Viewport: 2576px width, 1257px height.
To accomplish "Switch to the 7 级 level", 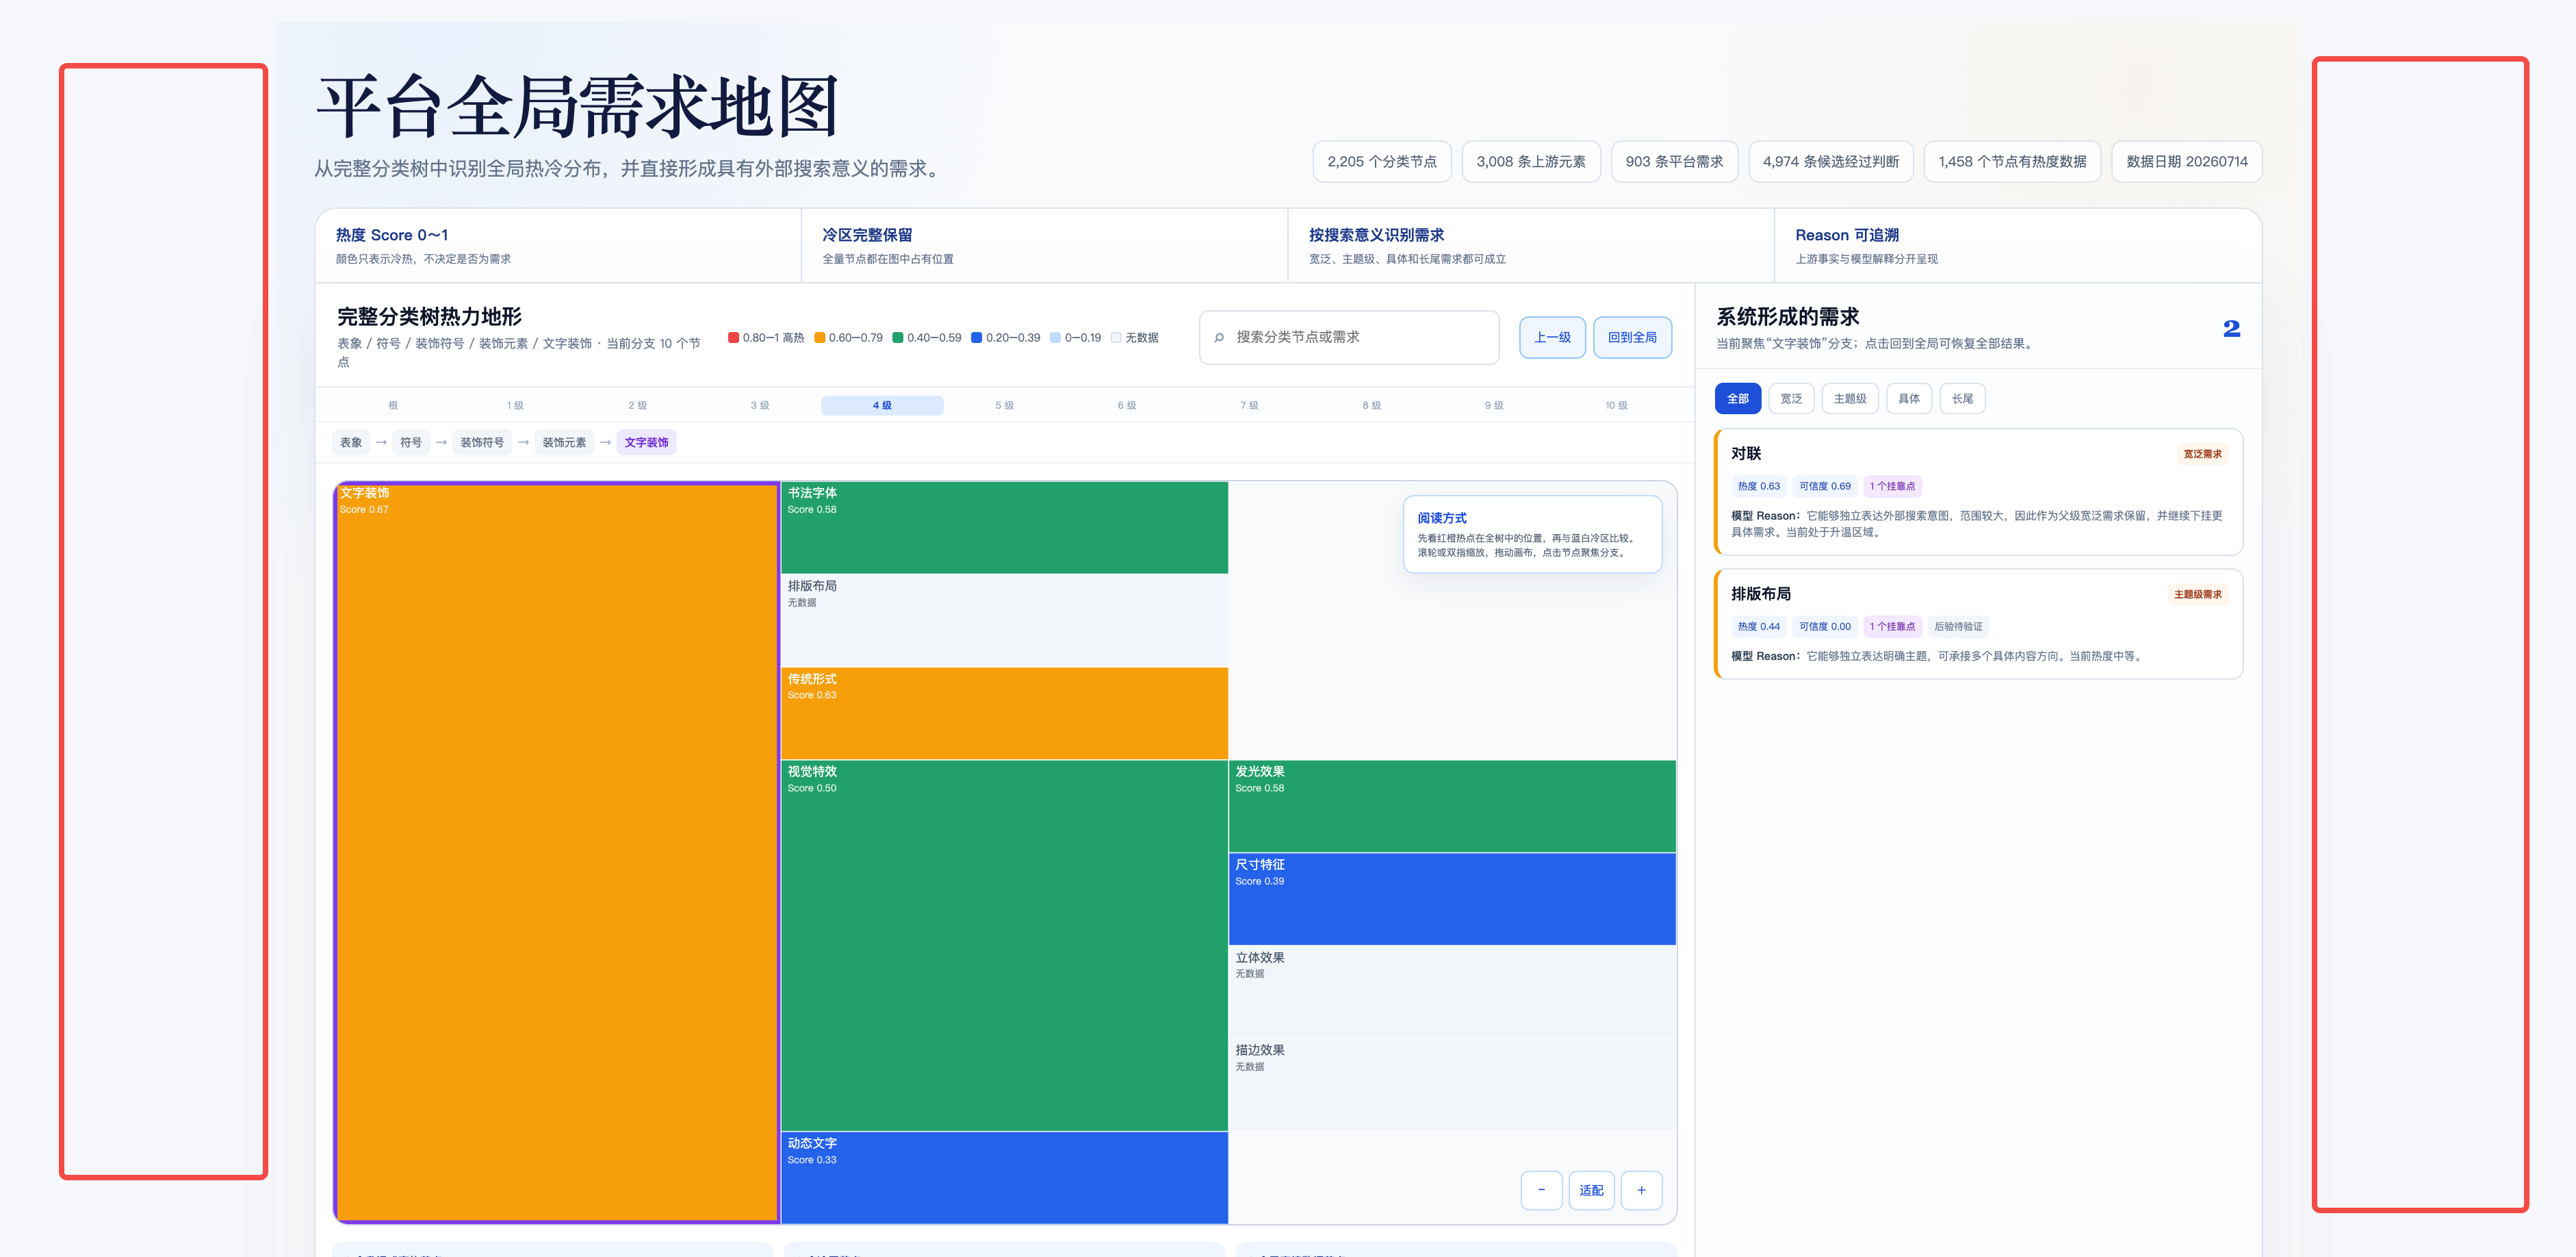I will pos(1249,405).
